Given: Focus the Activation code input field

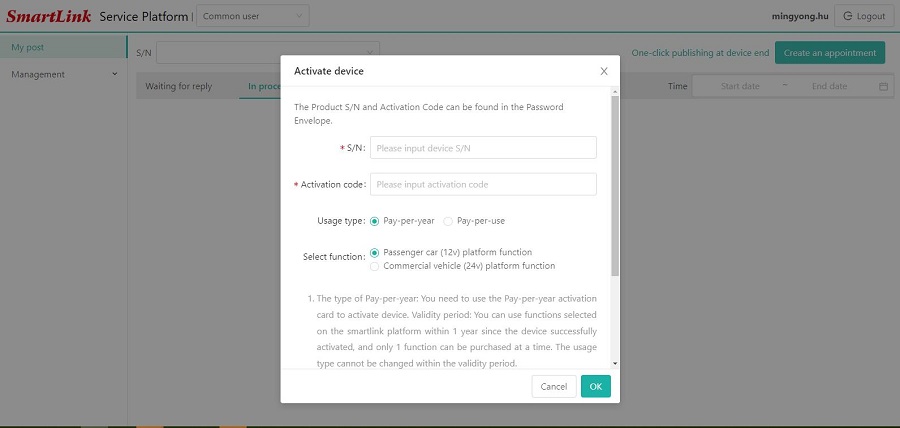Looking at the screenshot, I should pos(483,184).
